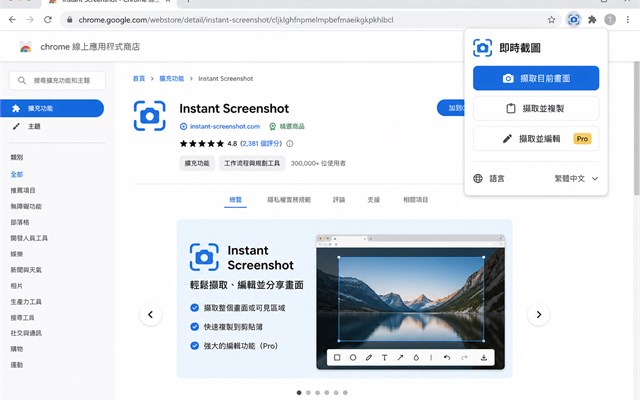Click the Chrome web store rainbow logo
The height and width of the screenshot is (400, 640).
[x=25, y=47]
